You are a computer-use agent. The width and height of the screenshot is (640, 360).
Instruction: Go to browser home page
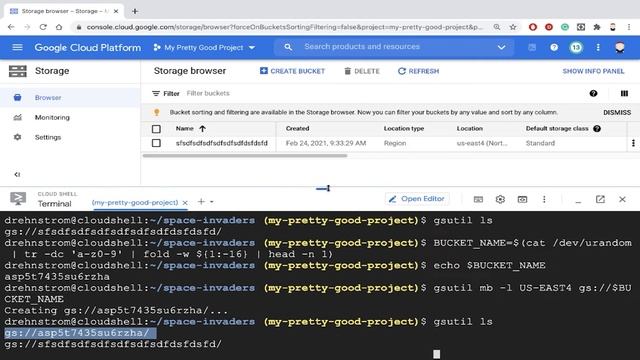point(59,27)
